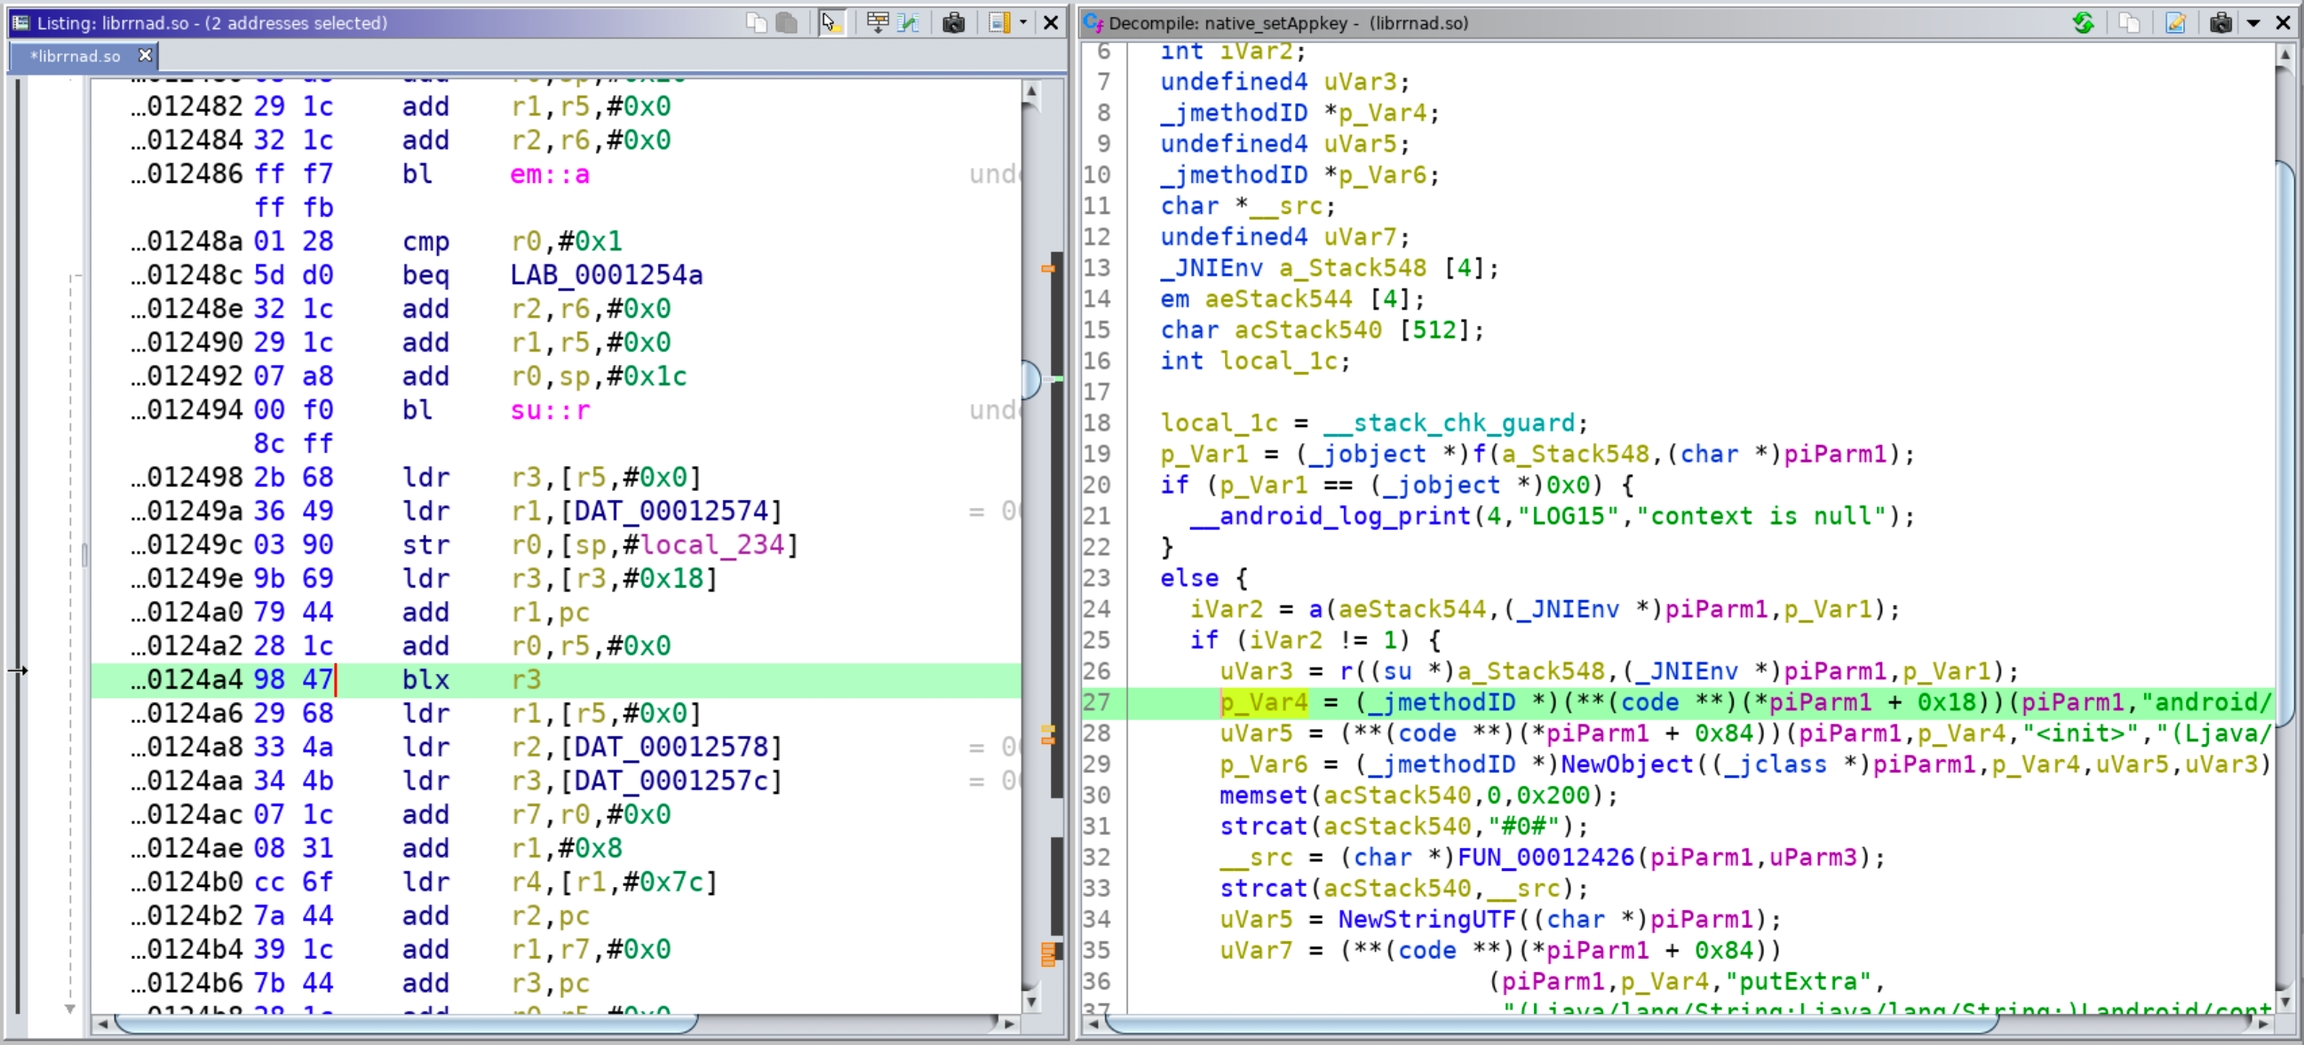Viewport: 2304px width, 1045px height.
Task: Select the librrnad.so listing tab
Action: coord(76,56)
